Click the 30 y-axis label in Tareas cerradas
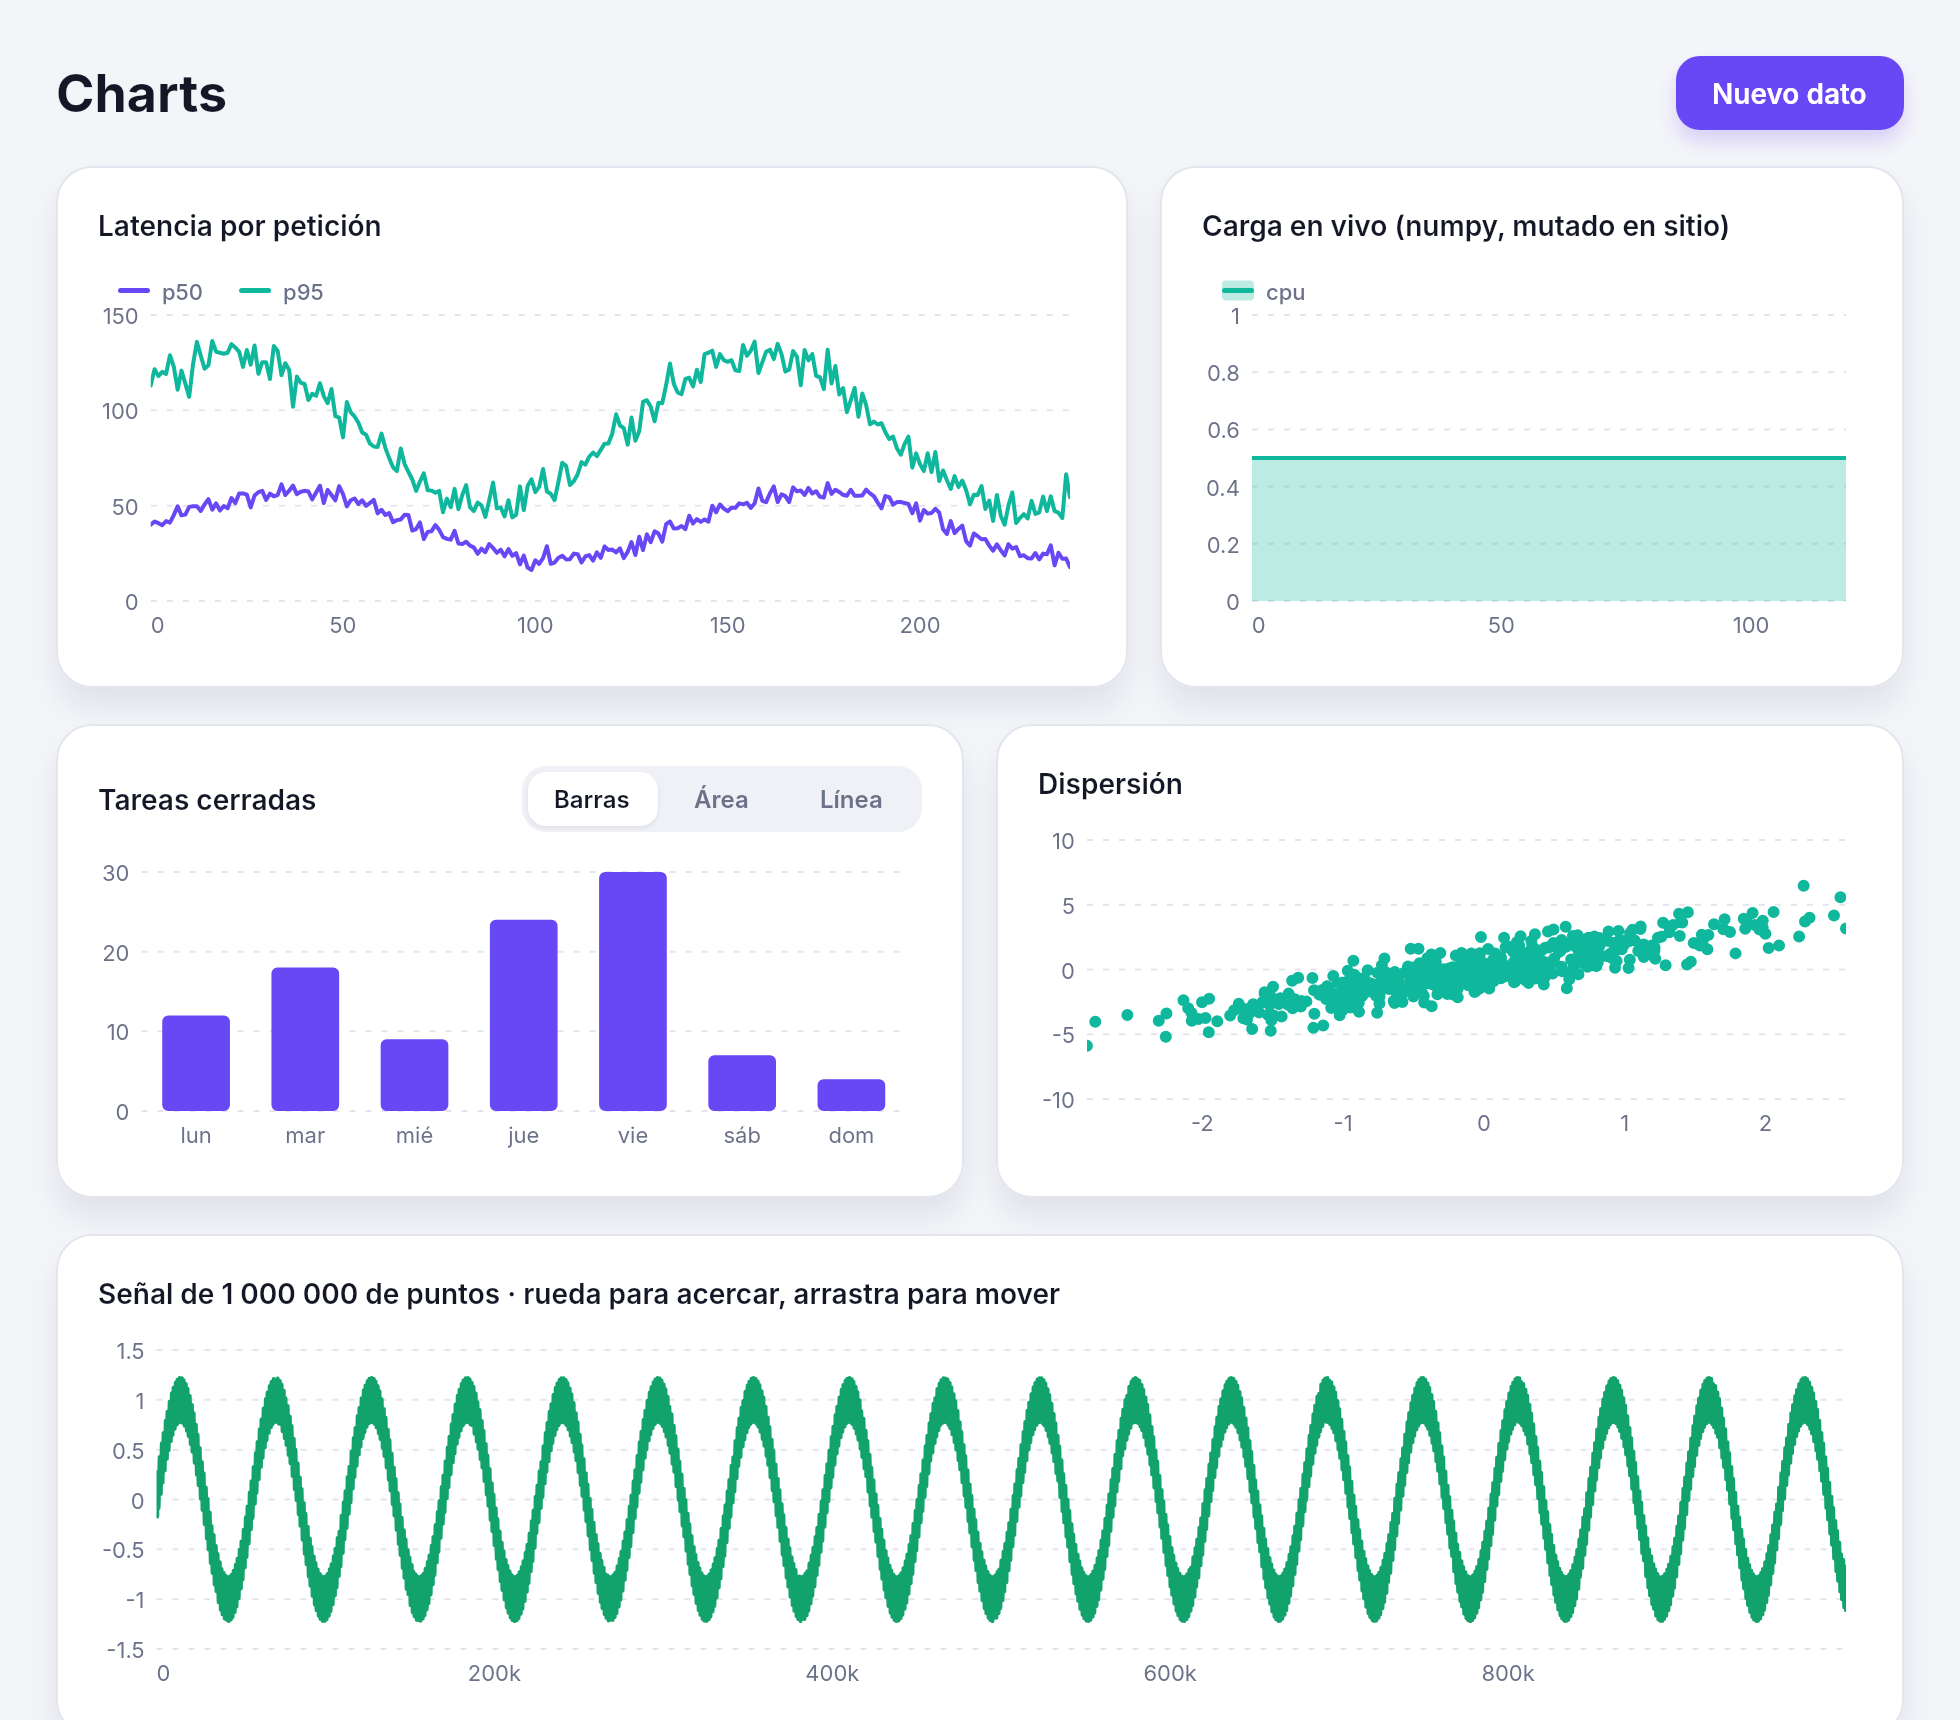This screenshot has width=1960, height=1720. (116, 873)
